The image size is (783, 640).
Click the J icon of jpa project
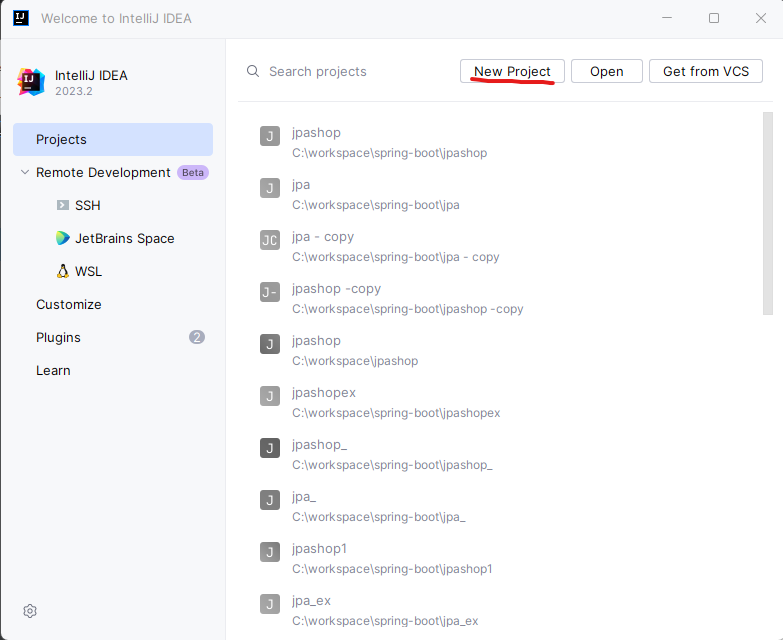click(270, 188)
